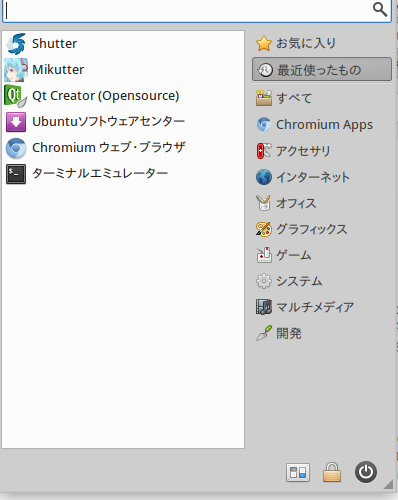Click the Development trowel icon
The image size is (398, 500).
[x=264, y=333]
